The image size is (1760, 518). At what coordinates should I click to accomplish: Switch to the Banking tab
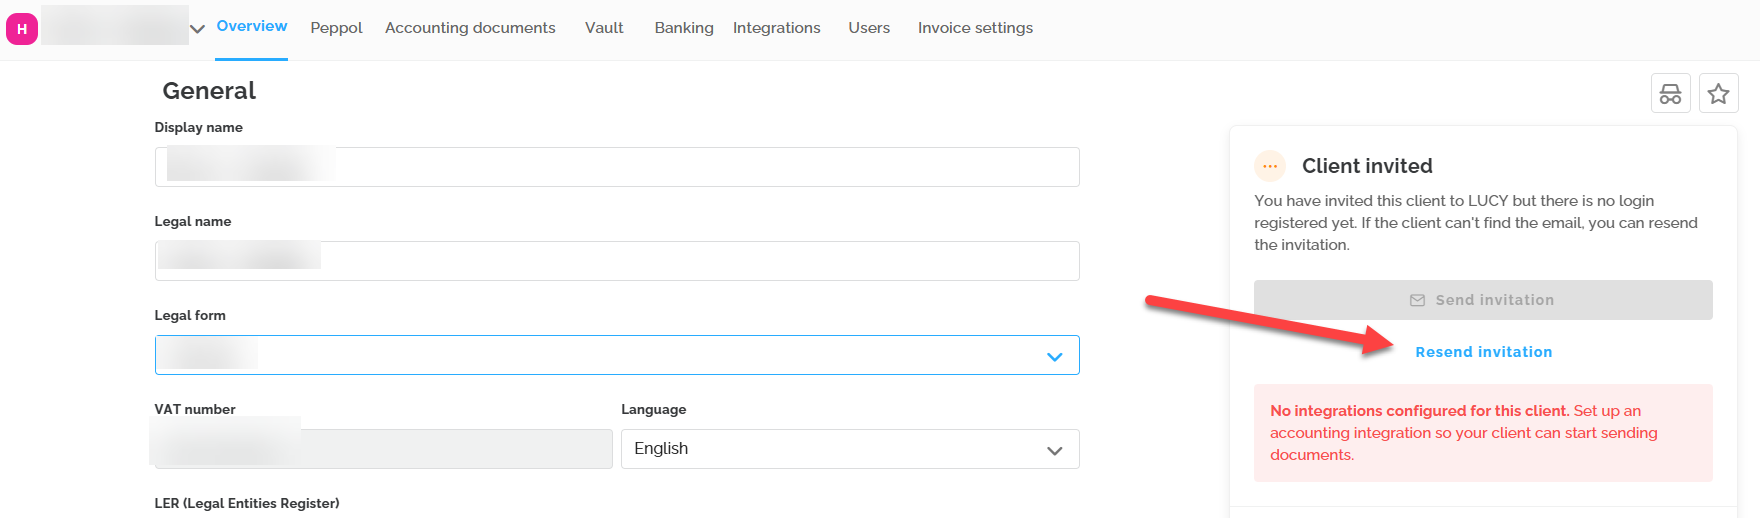pos(684,28)
